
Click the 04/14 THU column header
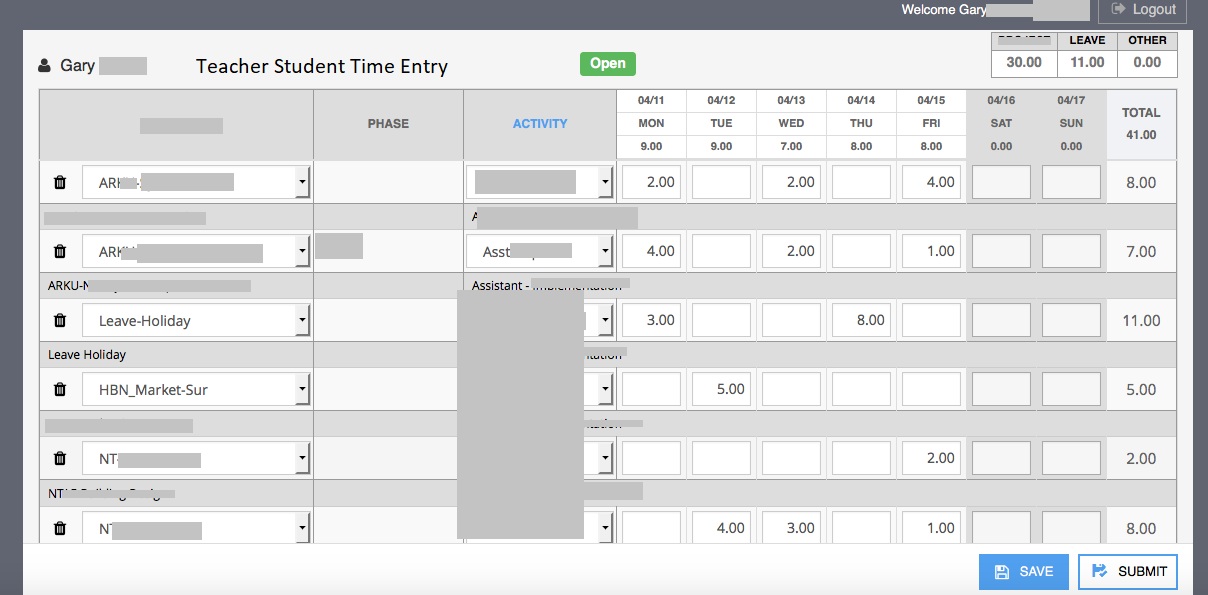tap(861, 124)
